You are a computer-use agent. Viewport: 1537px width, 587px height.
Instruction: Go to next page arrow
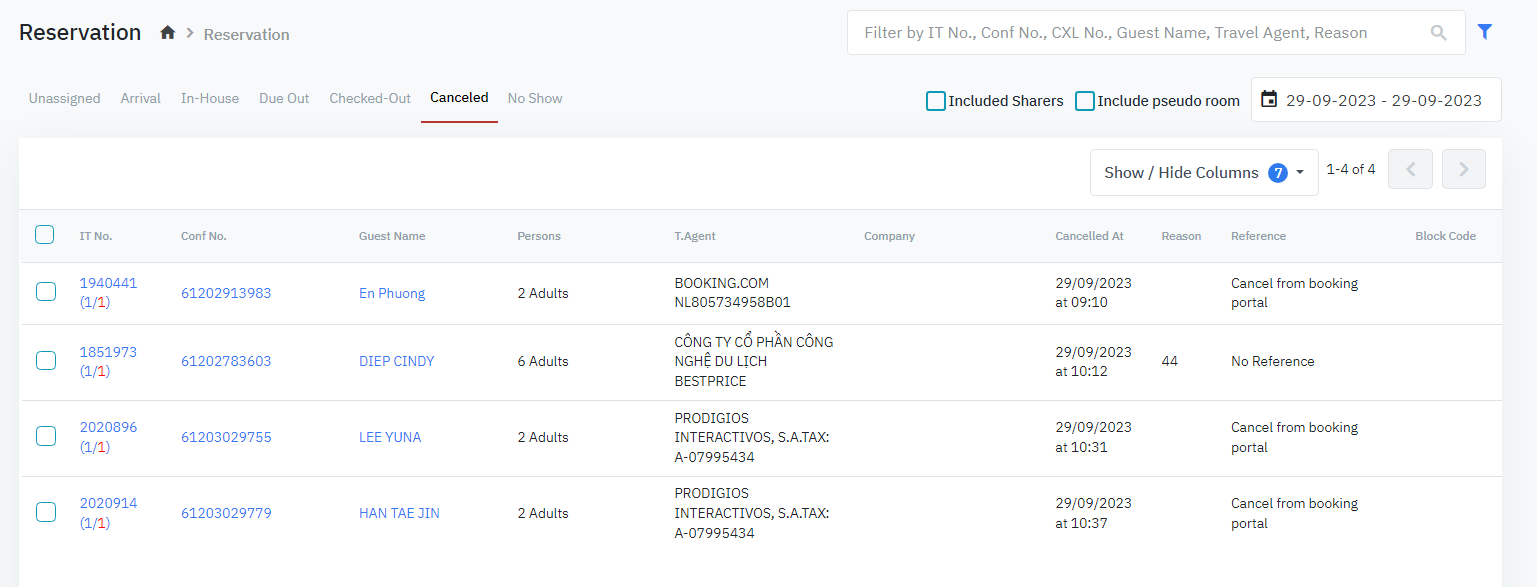point(1463,170)
